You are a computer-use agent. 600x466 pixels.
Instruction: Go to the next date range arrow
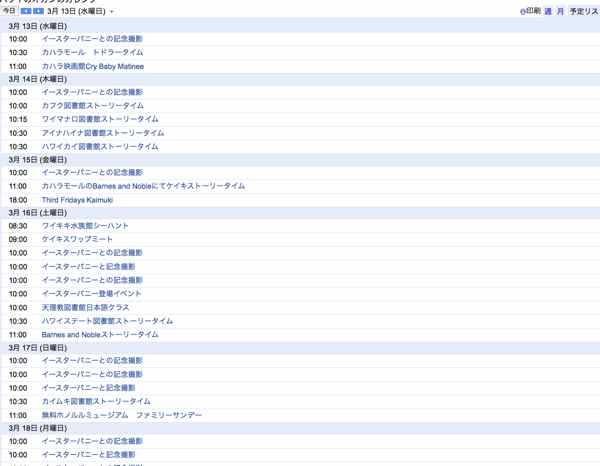point(39,11)
